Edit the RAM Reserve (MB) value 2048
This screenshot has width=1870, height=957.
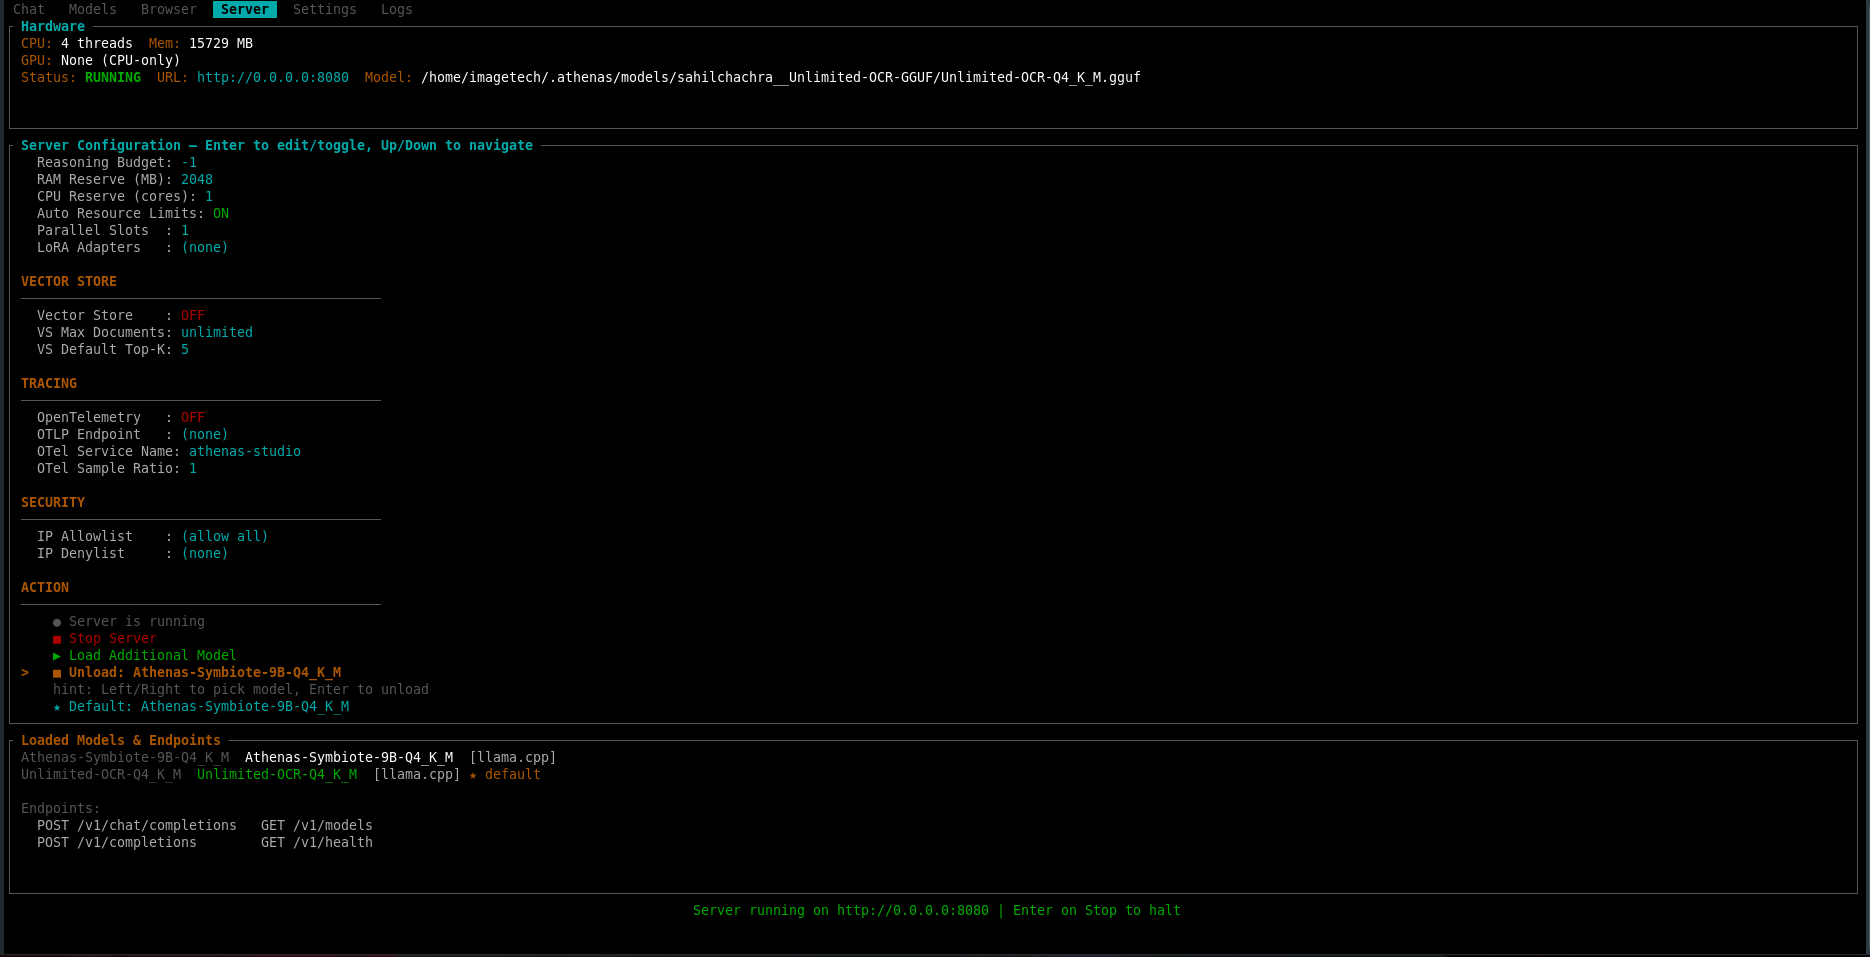[197, 180]
